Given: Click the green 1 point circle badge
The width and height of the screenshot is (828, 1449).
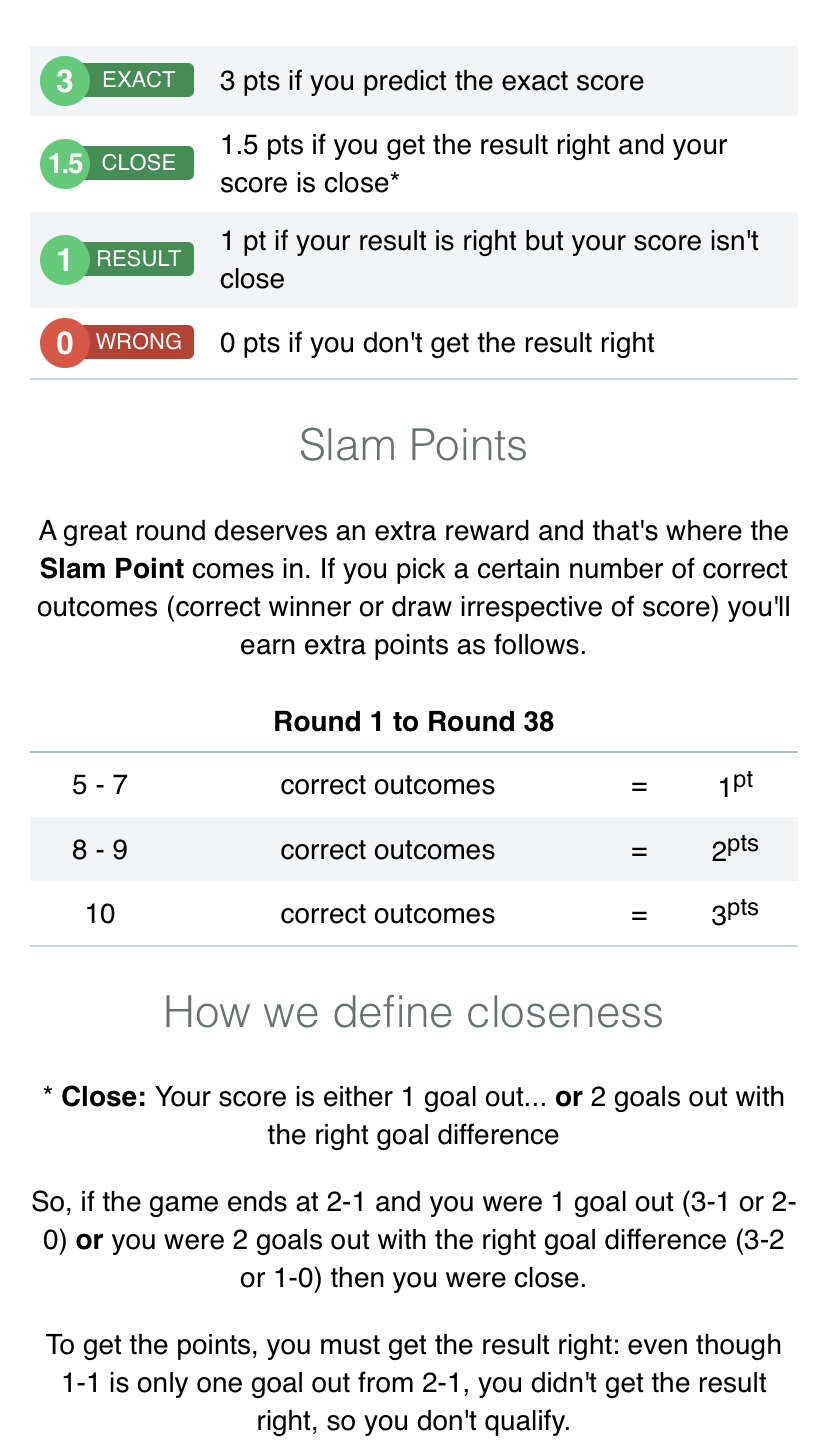Looking at the screenshot, I should click(x=65, y=260).
